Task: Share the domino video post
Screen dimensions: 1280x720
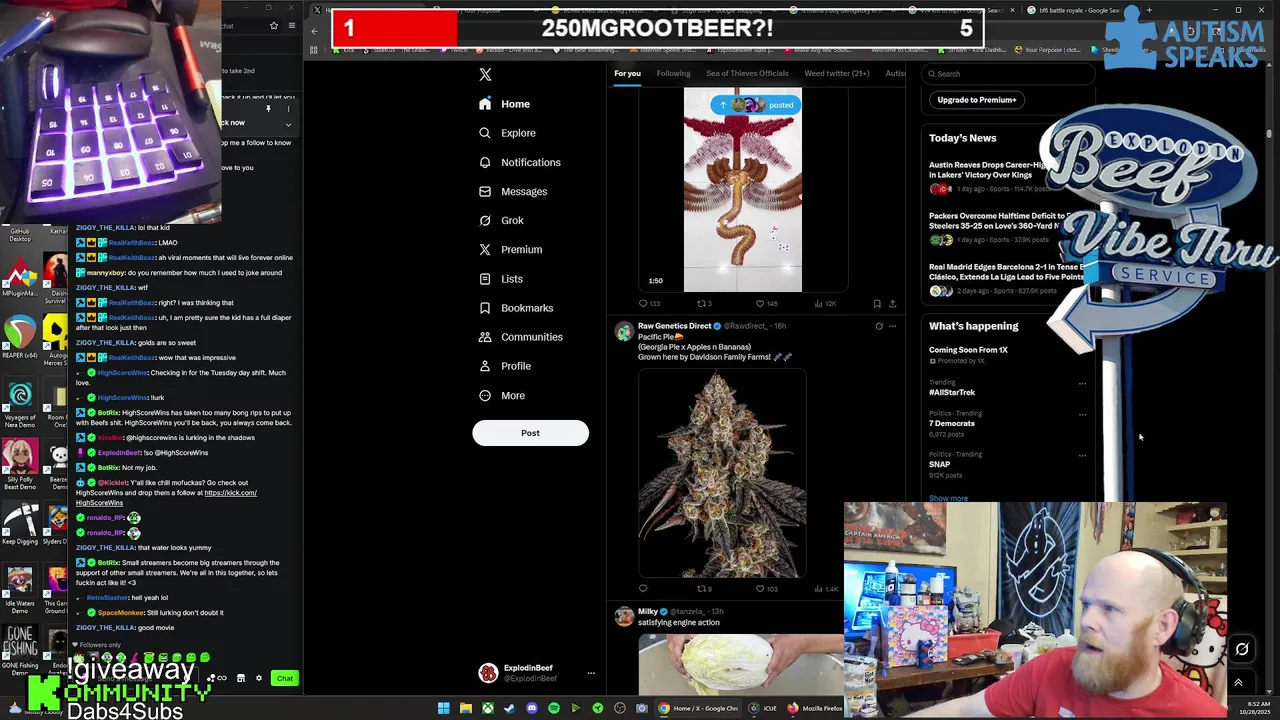Action: (x=892, y=304)
